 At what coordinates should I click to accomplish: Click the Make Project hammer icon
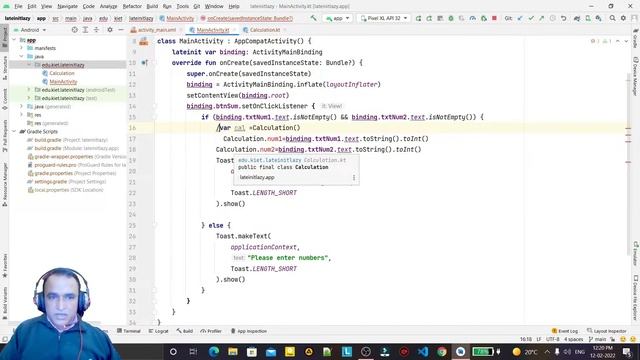click(313, 18)
